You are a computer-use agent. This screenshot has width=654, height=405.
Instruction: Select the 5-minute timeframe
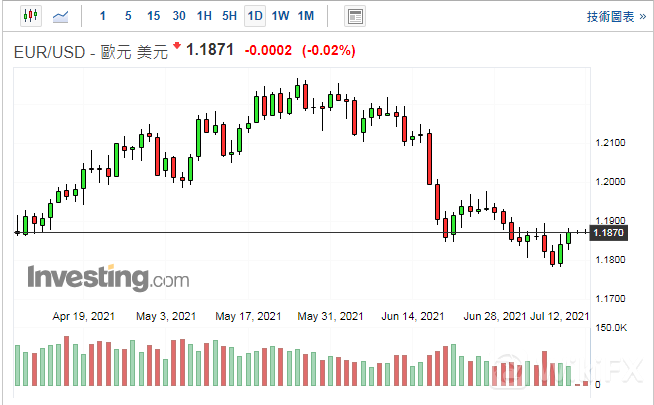click(127, 16)
